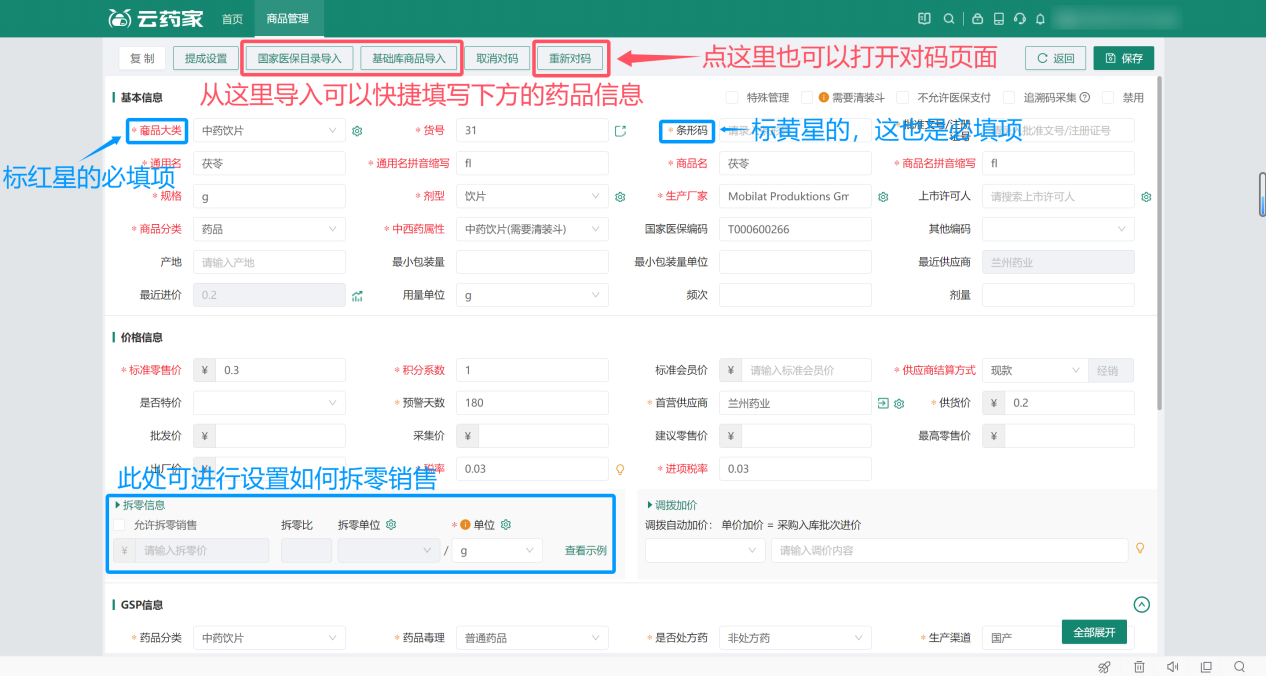This screenshot has width=1266, height=676.
Task: Open the 用量单位 dropdown showing g
Action: tap(532, 295)
